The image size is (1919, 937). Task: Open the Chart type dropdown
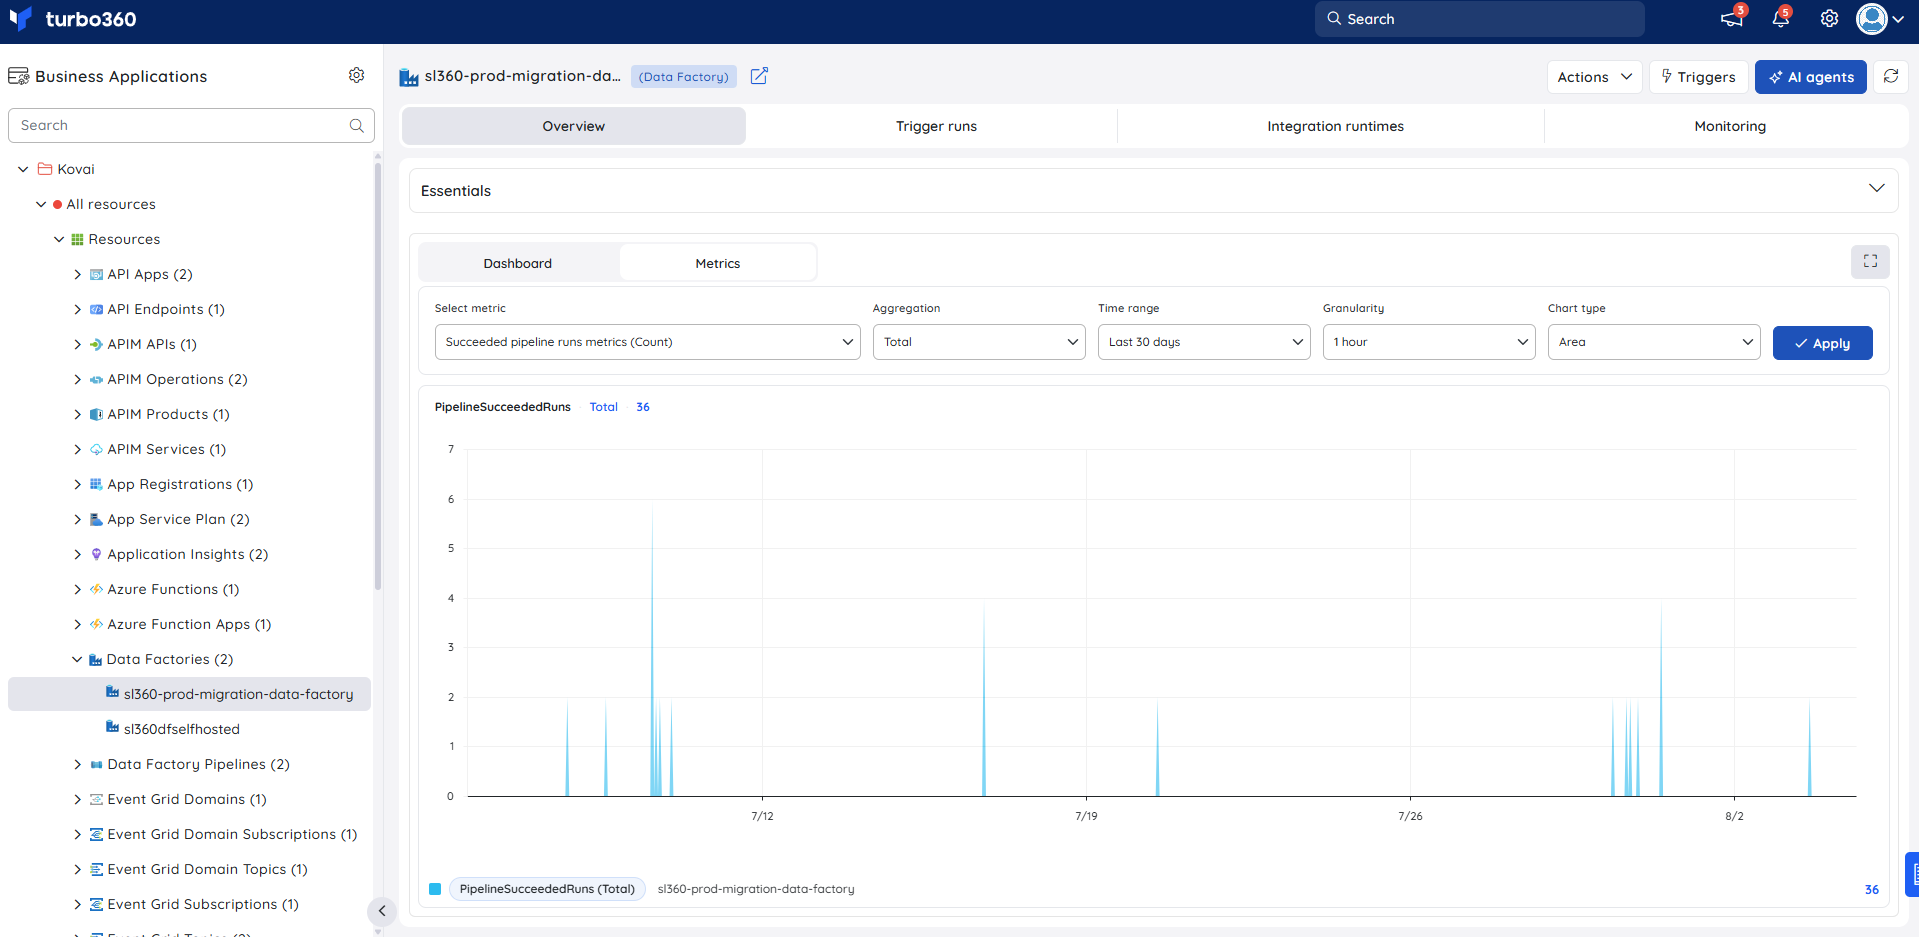click(1654, 342)
